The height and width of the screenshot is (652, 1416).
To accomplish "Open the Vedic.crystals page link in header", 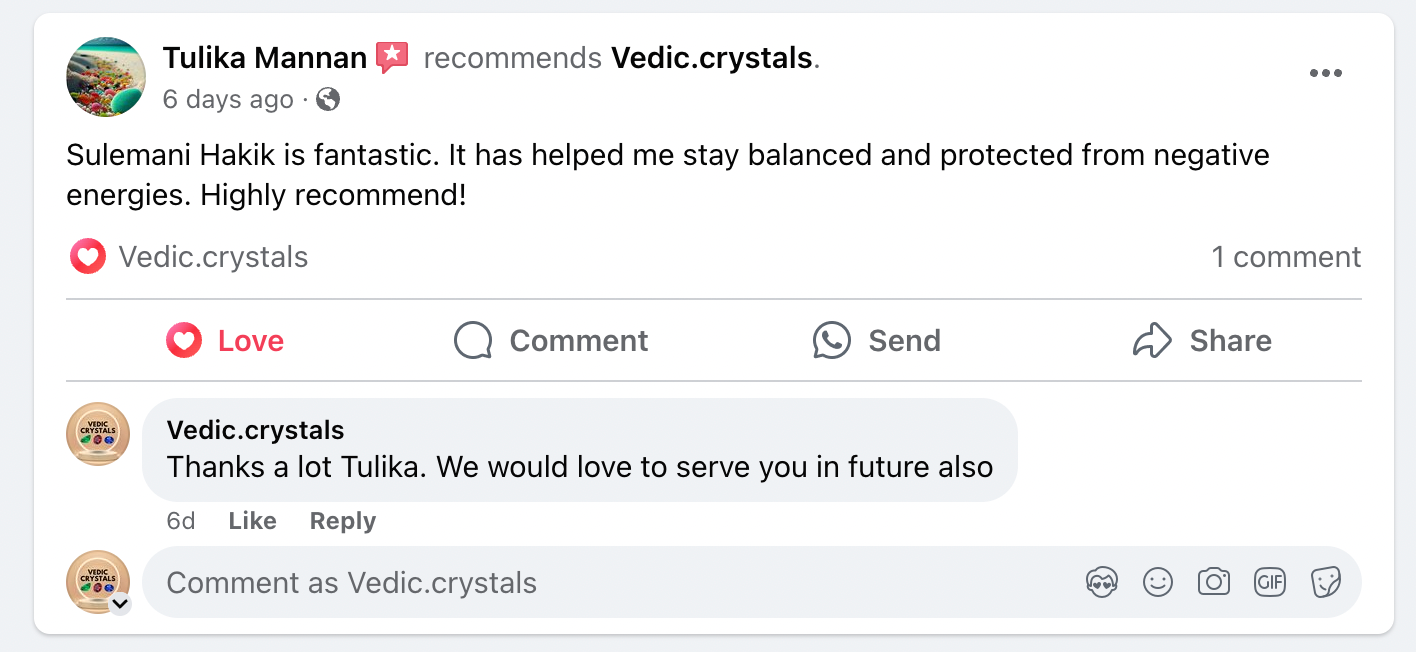I will pos(711,58).
